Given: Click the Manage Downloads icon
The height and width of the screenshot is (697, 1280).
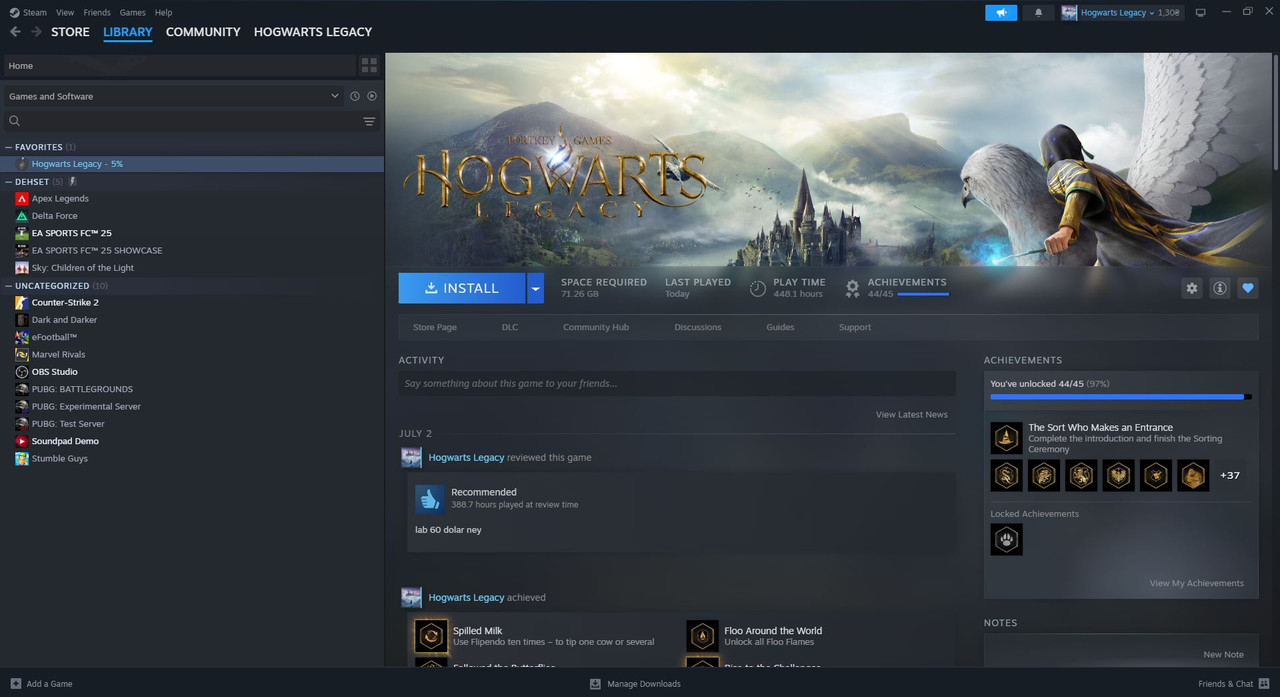Looking at the screenshot, I should (595, 684).
